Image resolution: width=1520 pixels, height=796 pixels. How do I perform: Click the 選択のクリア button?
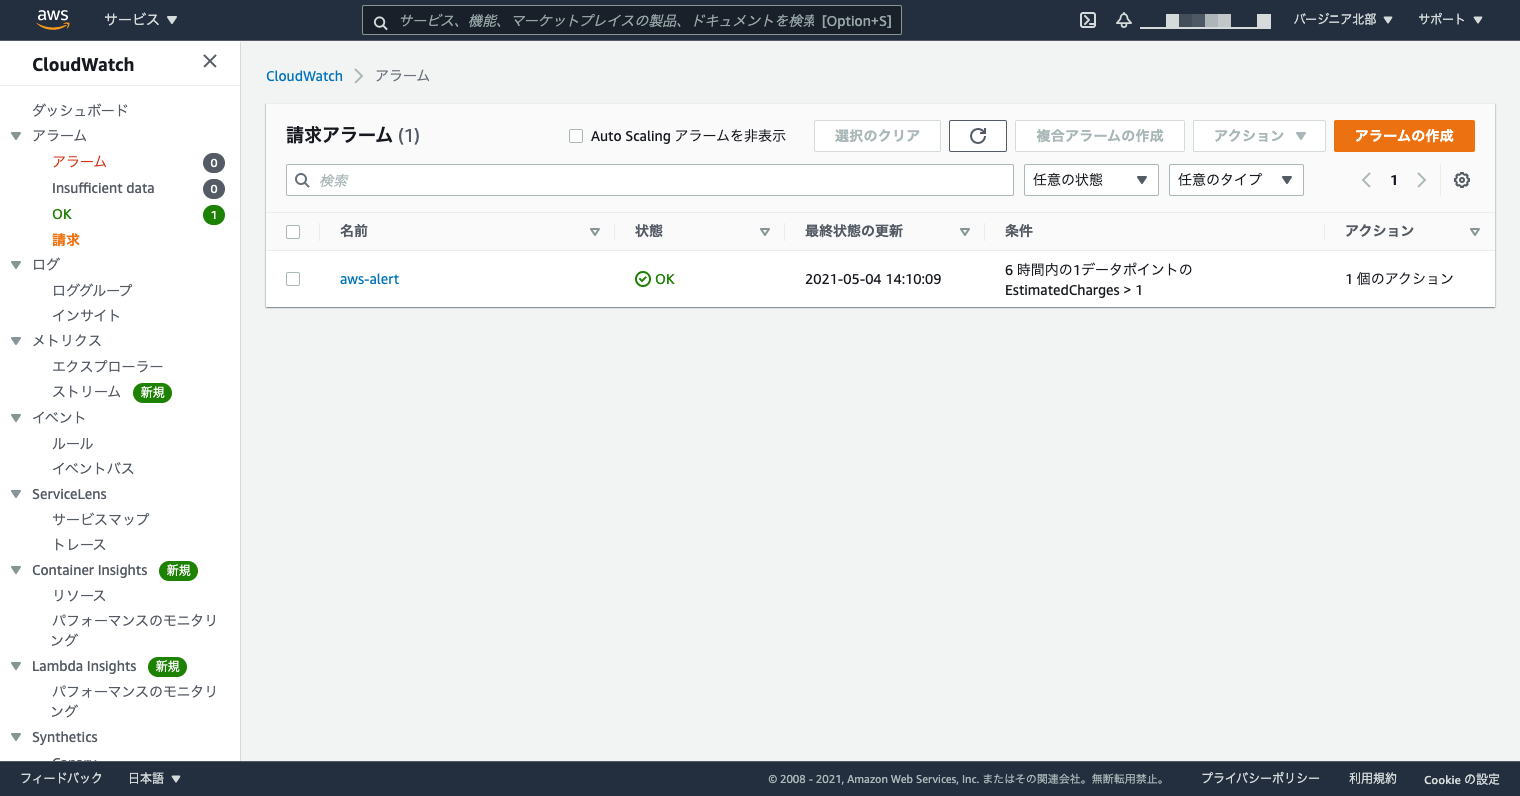(877, 136)
